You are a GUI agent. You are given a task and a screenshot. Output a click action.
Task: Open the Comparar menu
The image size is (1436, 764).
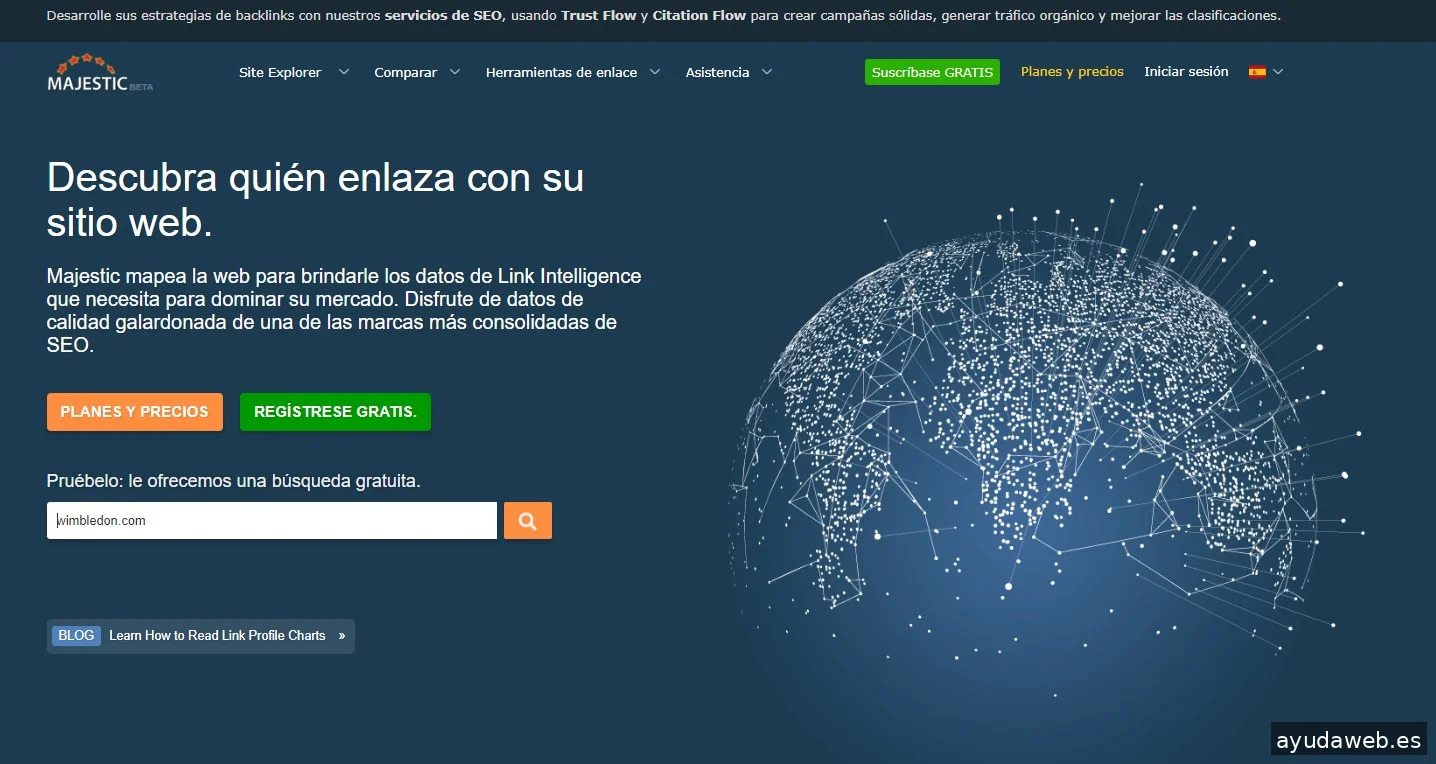point(405,72)
